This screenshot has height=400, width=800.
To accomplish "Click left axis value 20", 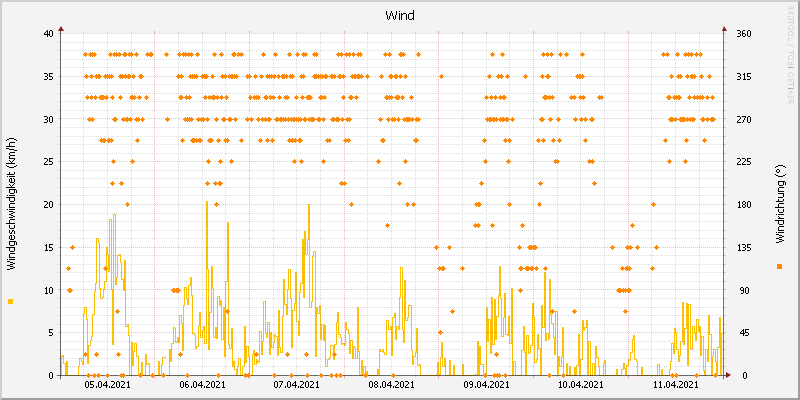I will tap(48, 205).
